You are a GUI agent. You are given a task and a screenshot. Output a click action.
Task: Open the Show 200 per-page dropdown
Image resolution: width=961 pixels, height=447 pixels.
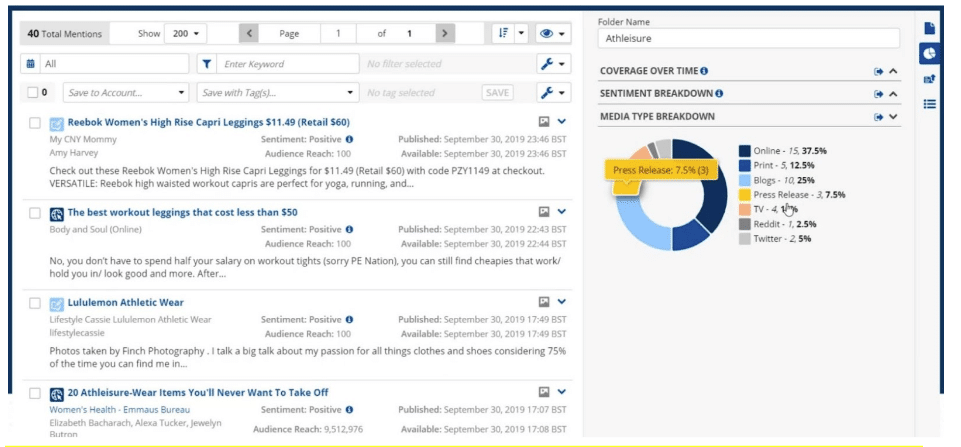186,33
